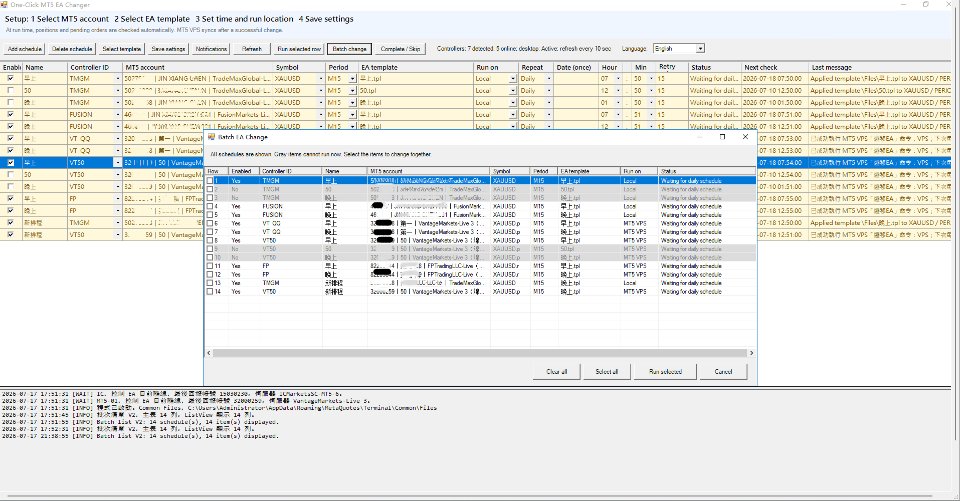Open Symbol dropdown in first main-window row
This screenshot has width=960, height=501.
point(320,79)
